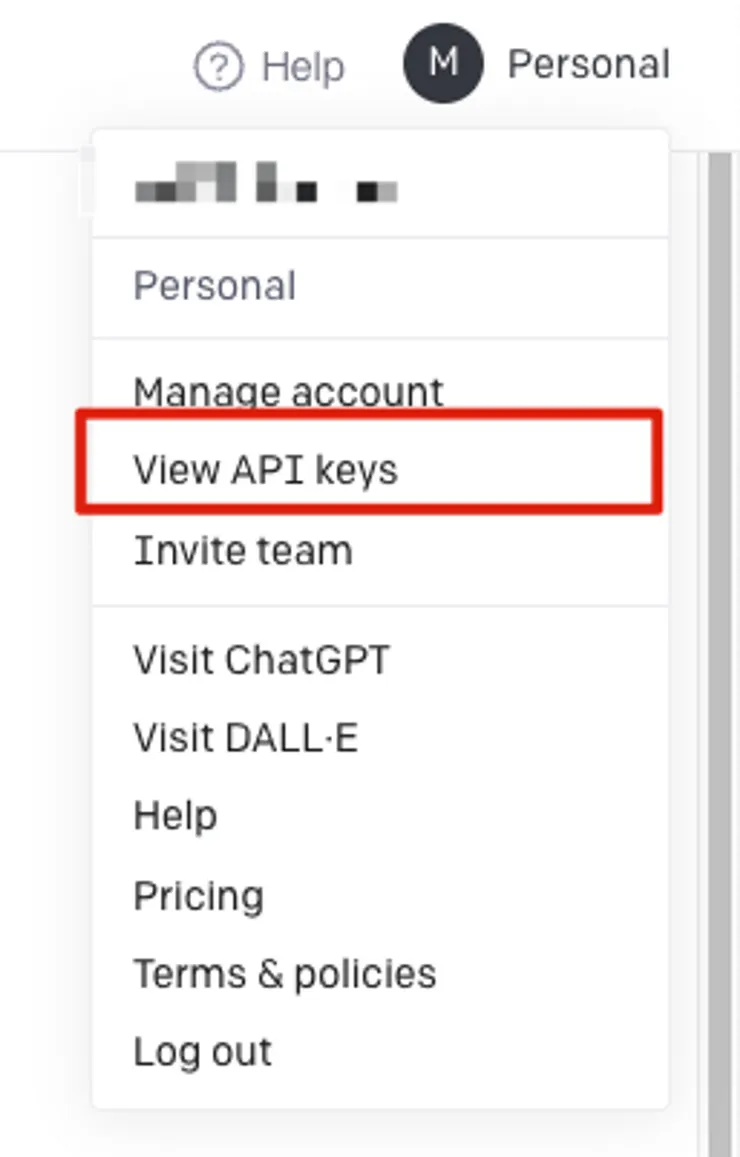Click the round M avatar icon
The width and height of the screenshot is (740, 1157).
pos(443,65)
